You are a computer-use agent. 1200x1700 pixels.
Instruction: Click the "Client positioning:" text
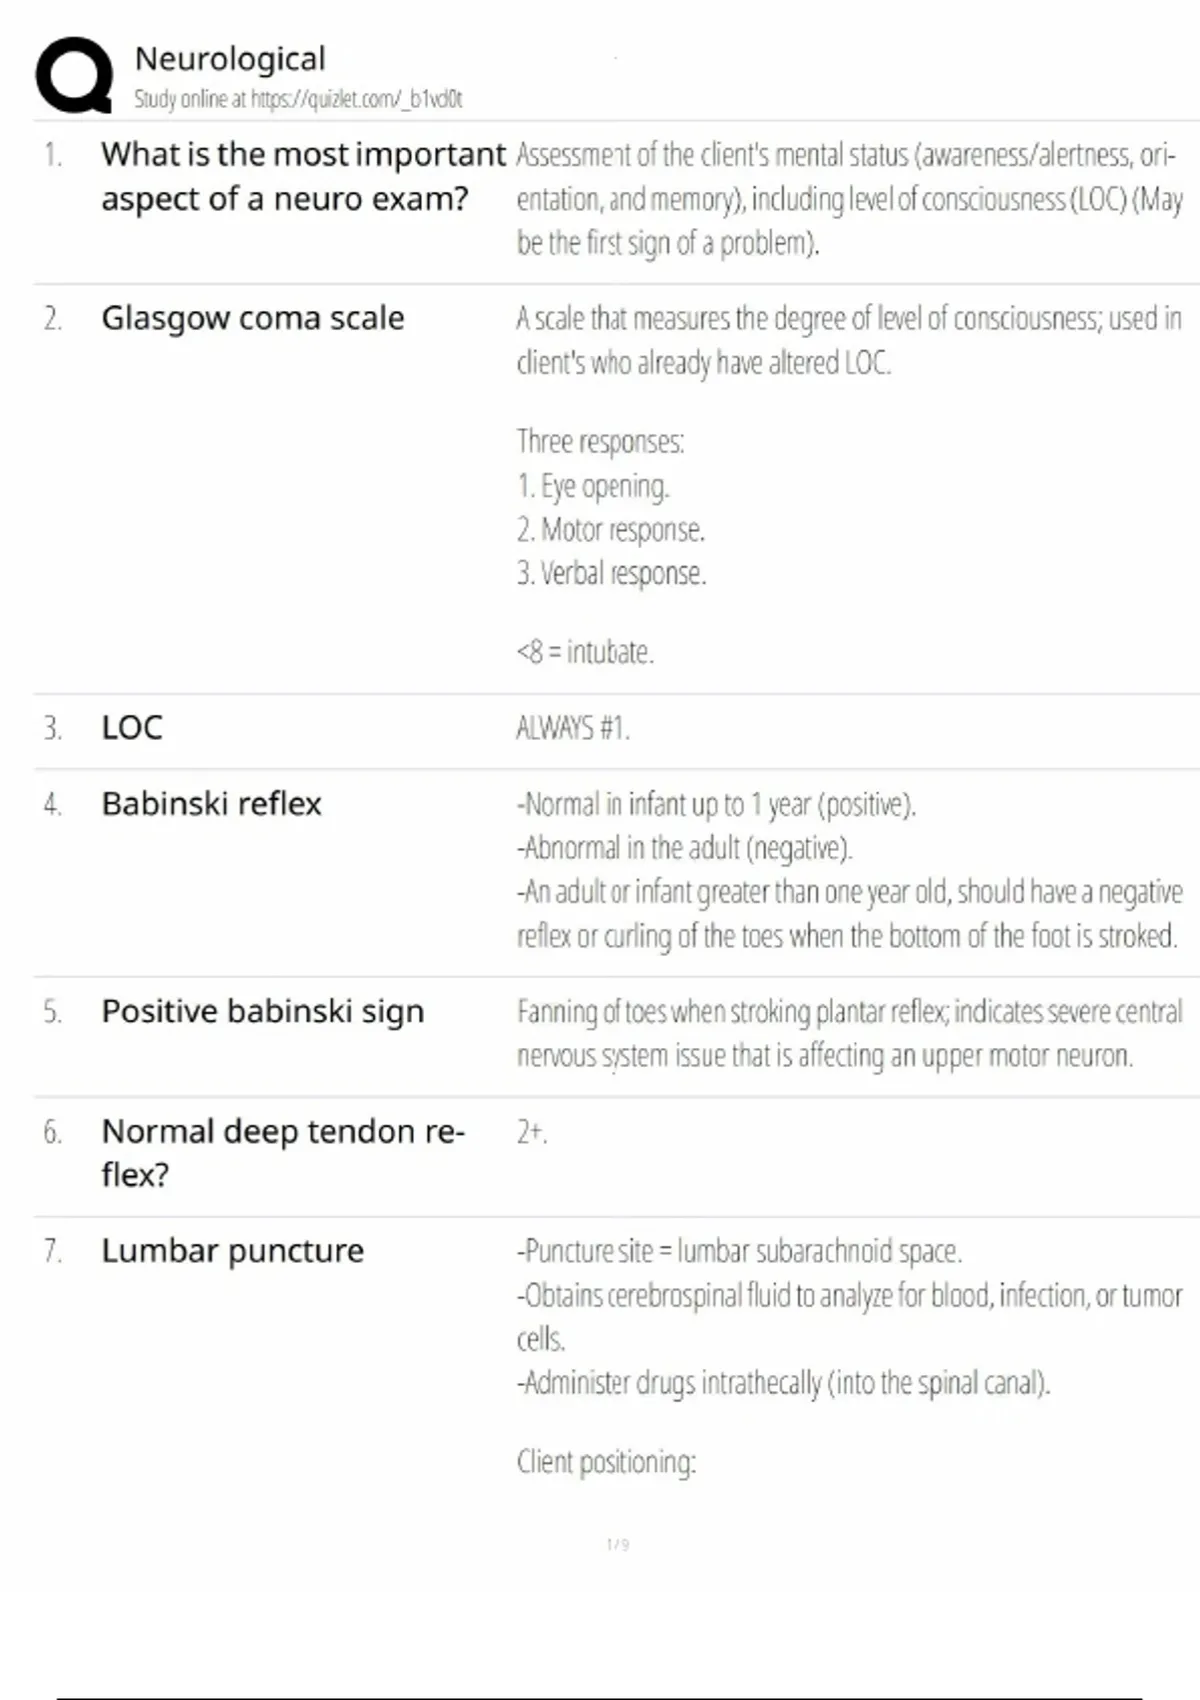point(606,1462)
